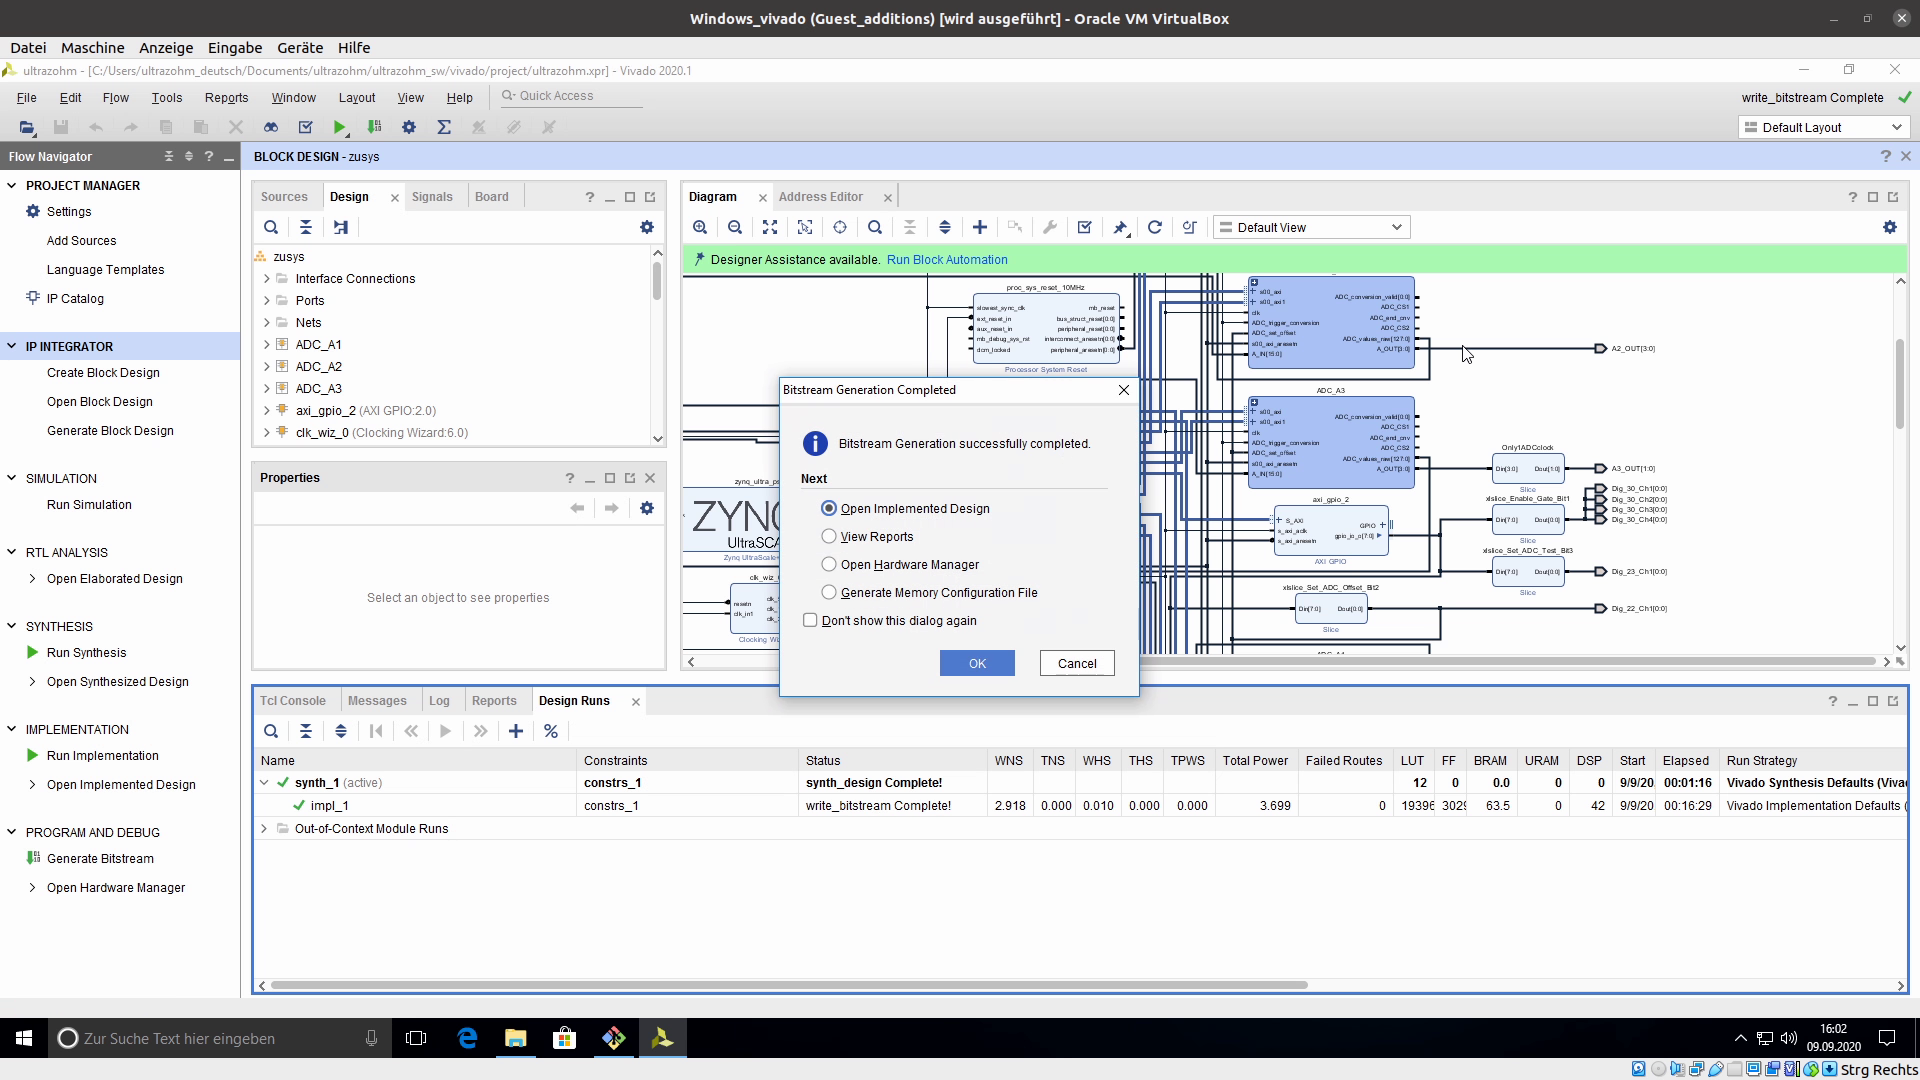The height and width of the screenshot is (1080, 1920).
Task: Open the Default View dropdown
Action: [1311, 227]
